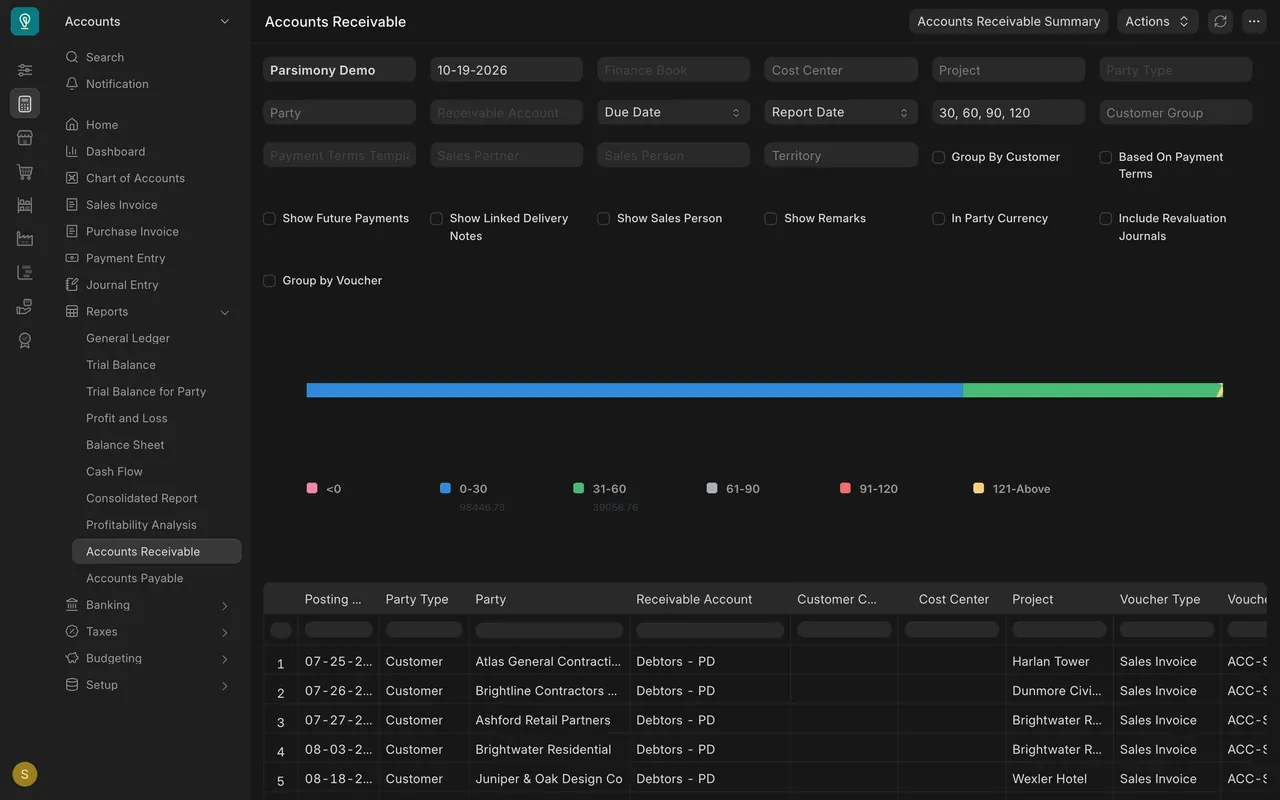Click the blue 0-30 legend swatch
This screenshot has height=800, width=1280.
point(445,488)
